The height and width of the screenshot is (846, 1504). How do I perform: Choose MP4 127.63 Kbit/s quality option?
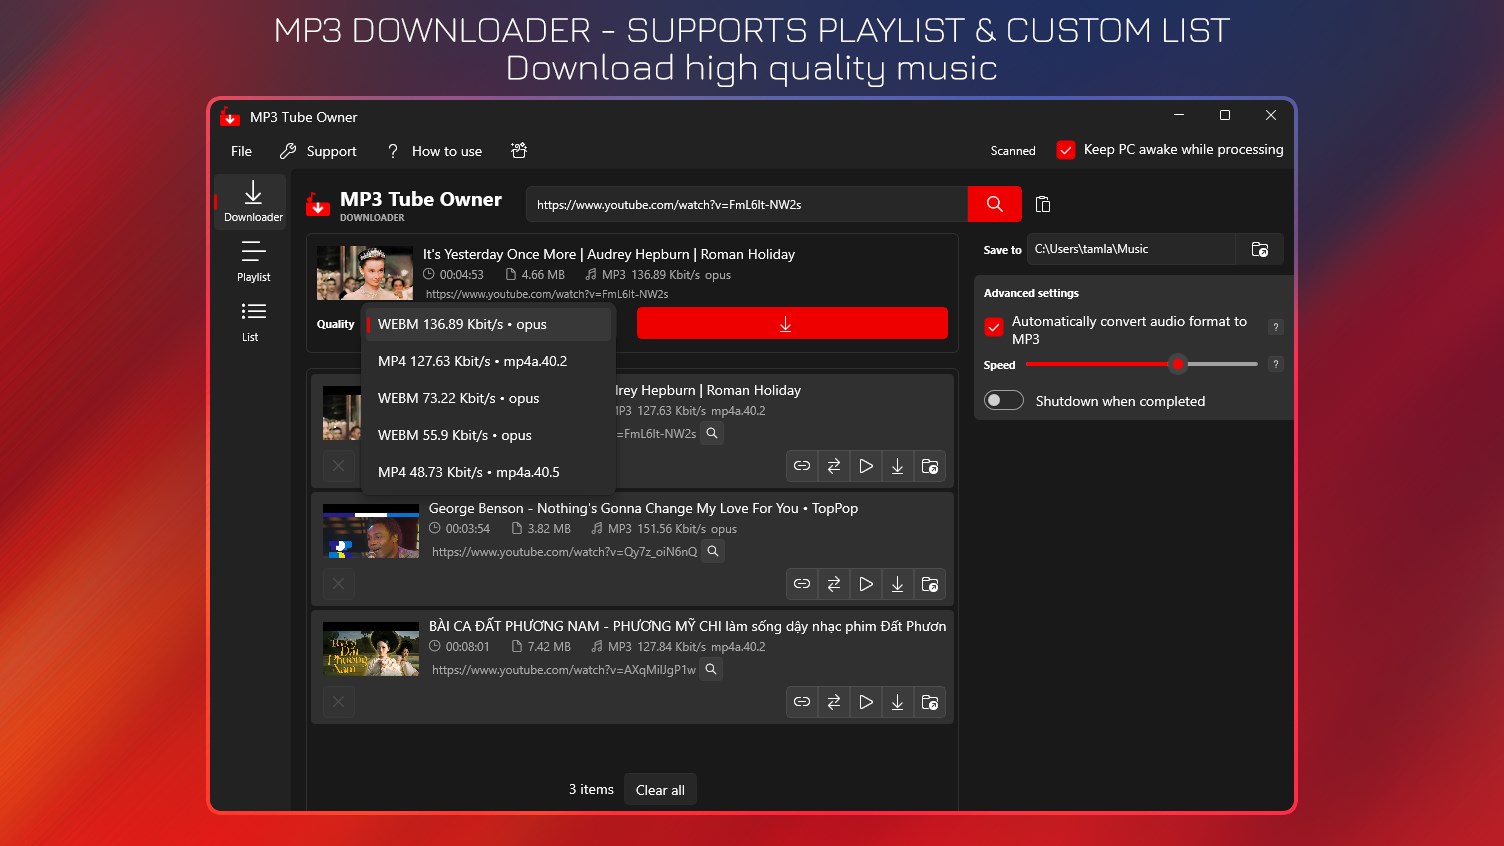click(x=471, y=361)
